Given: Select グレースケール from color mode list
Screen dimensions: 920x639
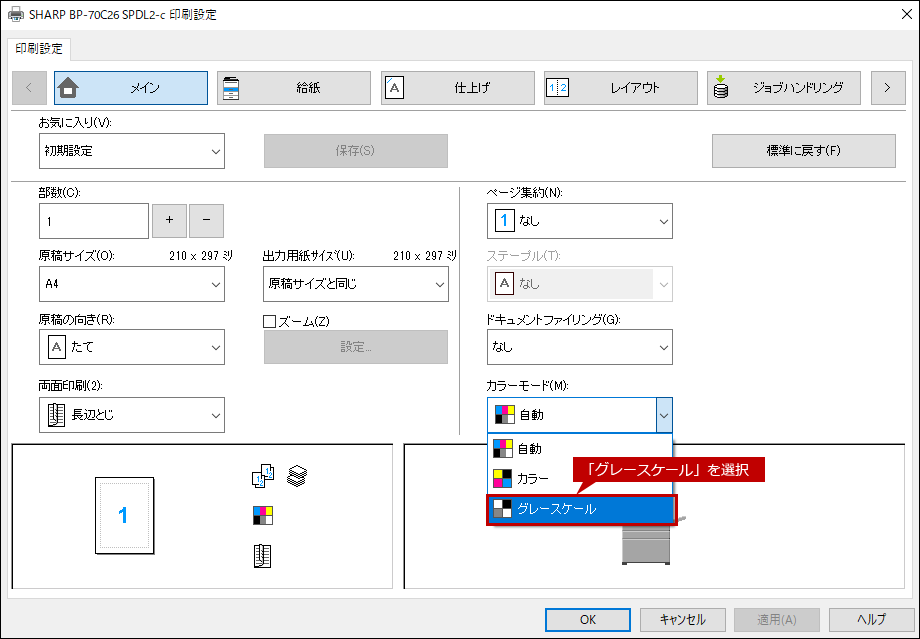Looking at the screenshot, I should coord(581,509).
